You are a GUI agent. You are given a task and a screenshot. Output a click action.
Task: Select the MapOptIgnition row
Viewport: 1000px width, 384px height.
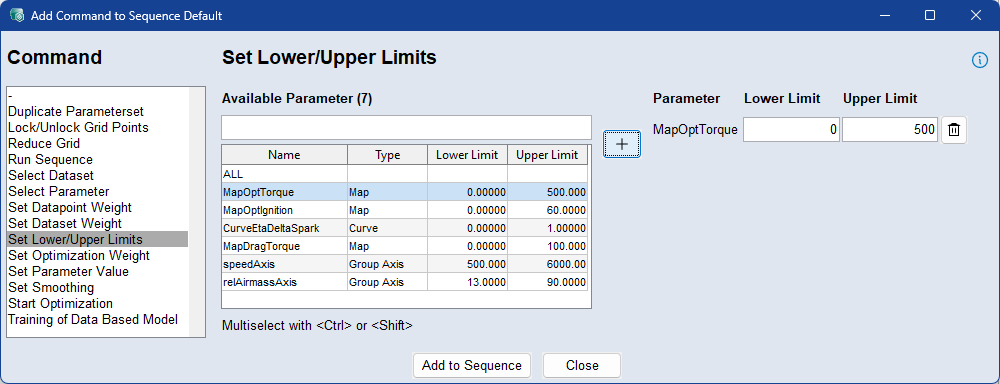click(404, 209)
